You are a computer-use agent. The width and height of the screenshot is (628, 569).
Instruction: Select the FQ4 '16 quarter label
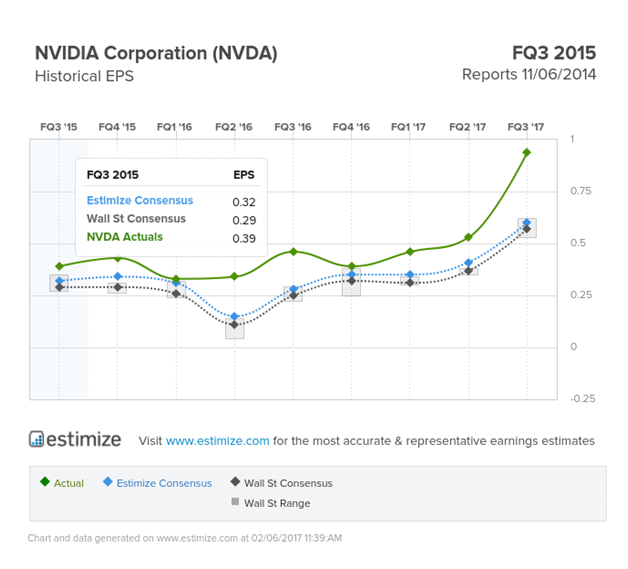coord(351,128)
